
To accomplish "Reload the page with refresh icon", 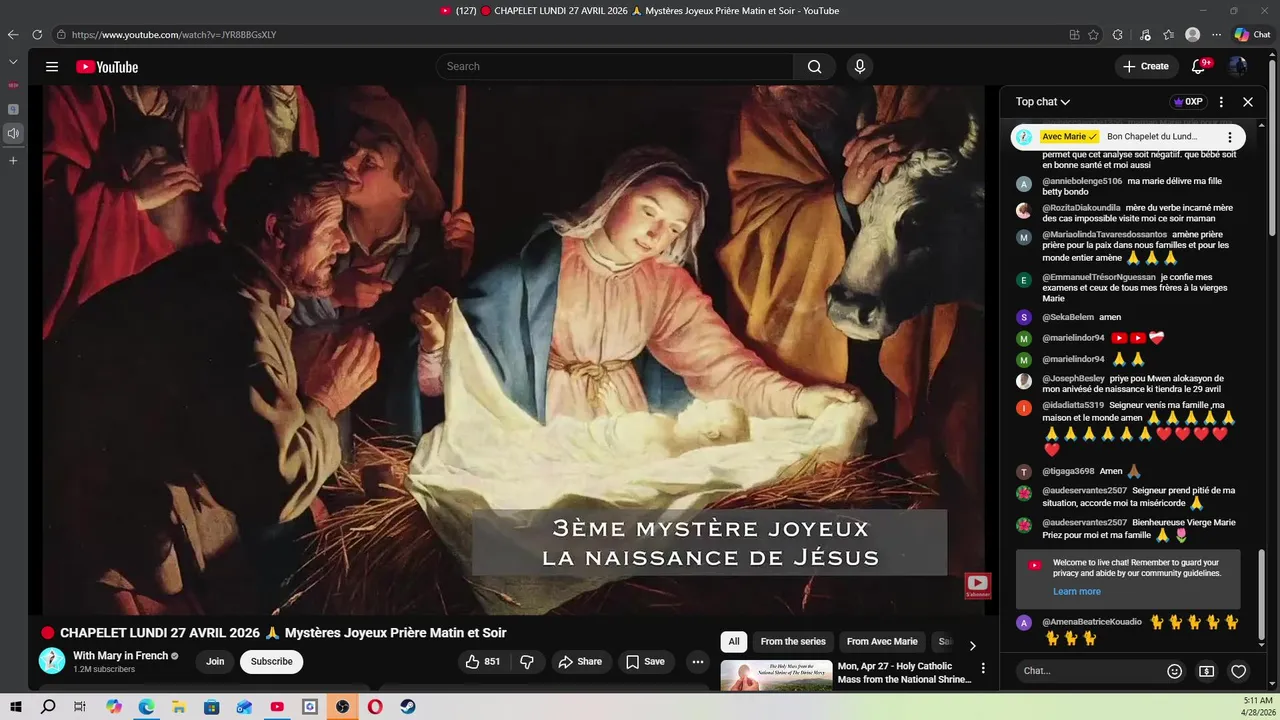I will (x=37, y=35).
